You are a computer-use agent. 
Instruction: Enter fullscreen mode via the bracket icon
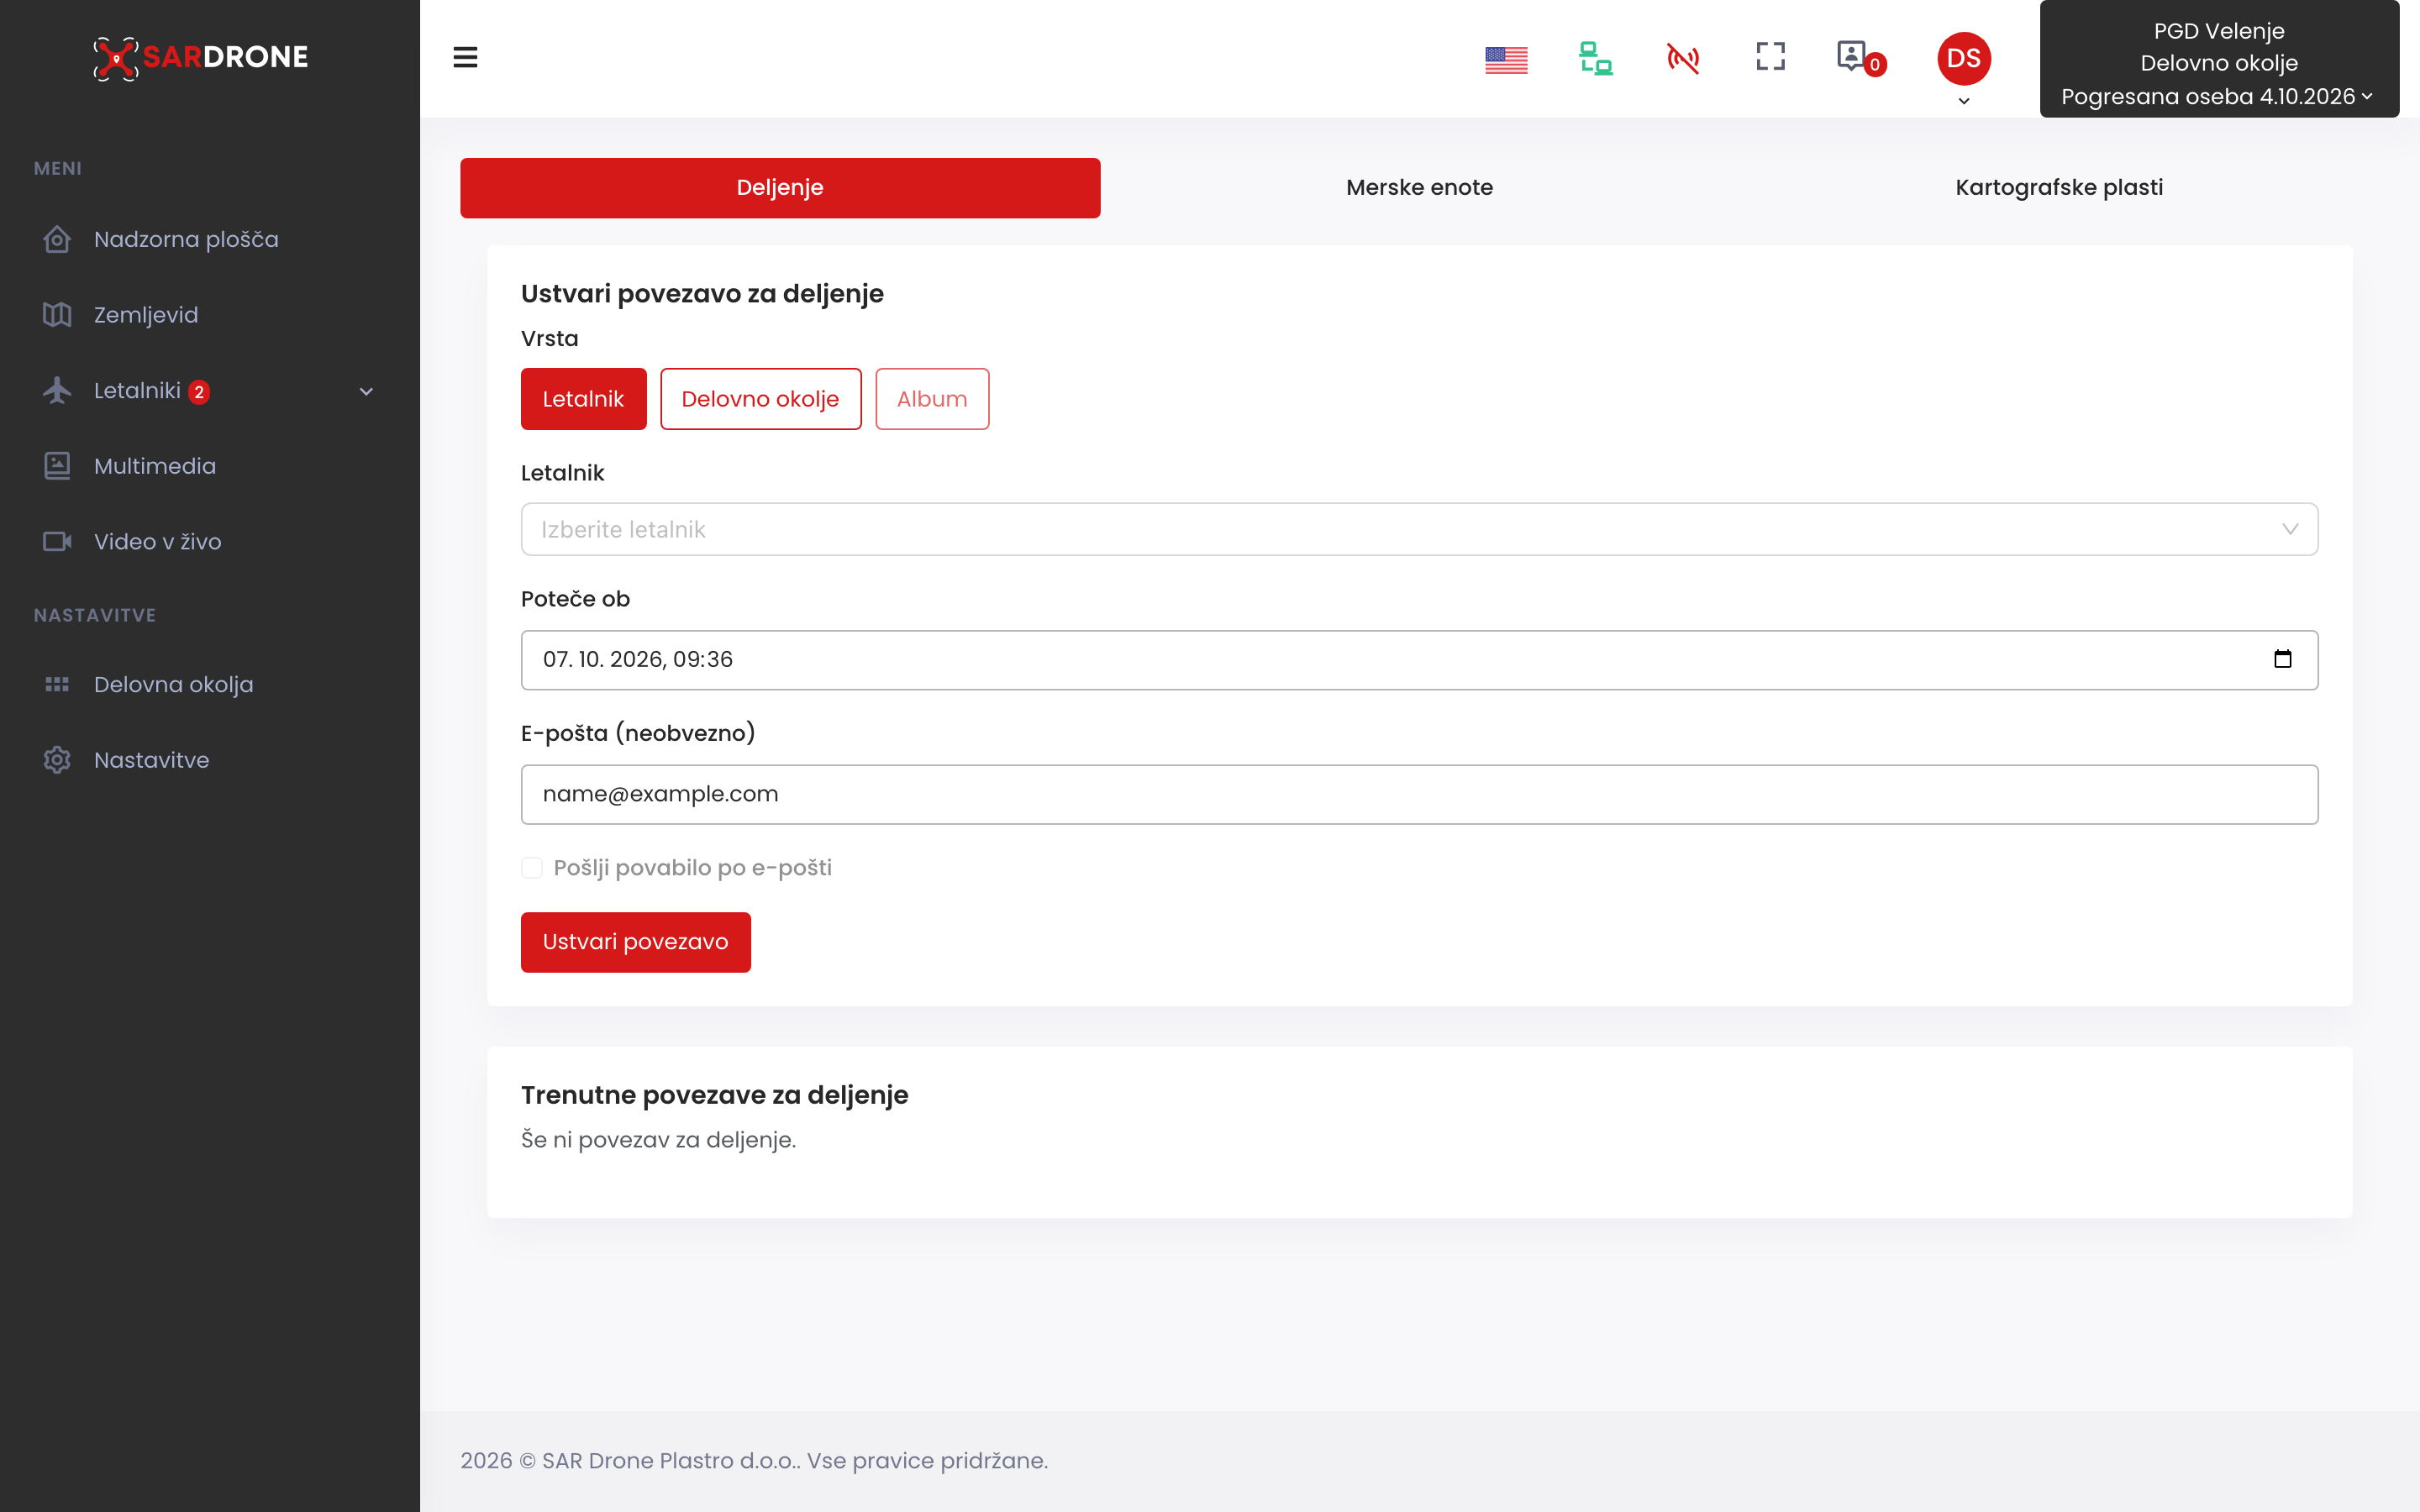[1770, 56]
